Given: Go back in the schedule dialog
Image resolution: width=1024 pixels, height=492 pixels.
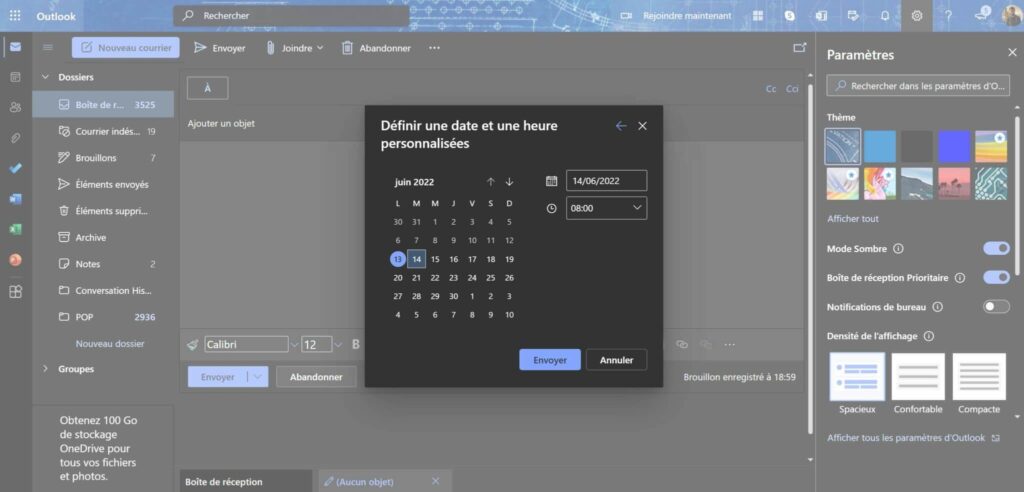Looking at the screenshot, I should [x=620, y=126].
